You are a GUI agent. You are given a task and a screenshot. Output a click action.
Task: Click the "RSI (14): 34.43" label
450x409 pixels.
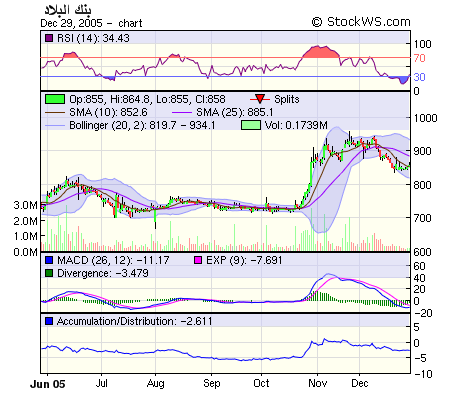[93, 38]
